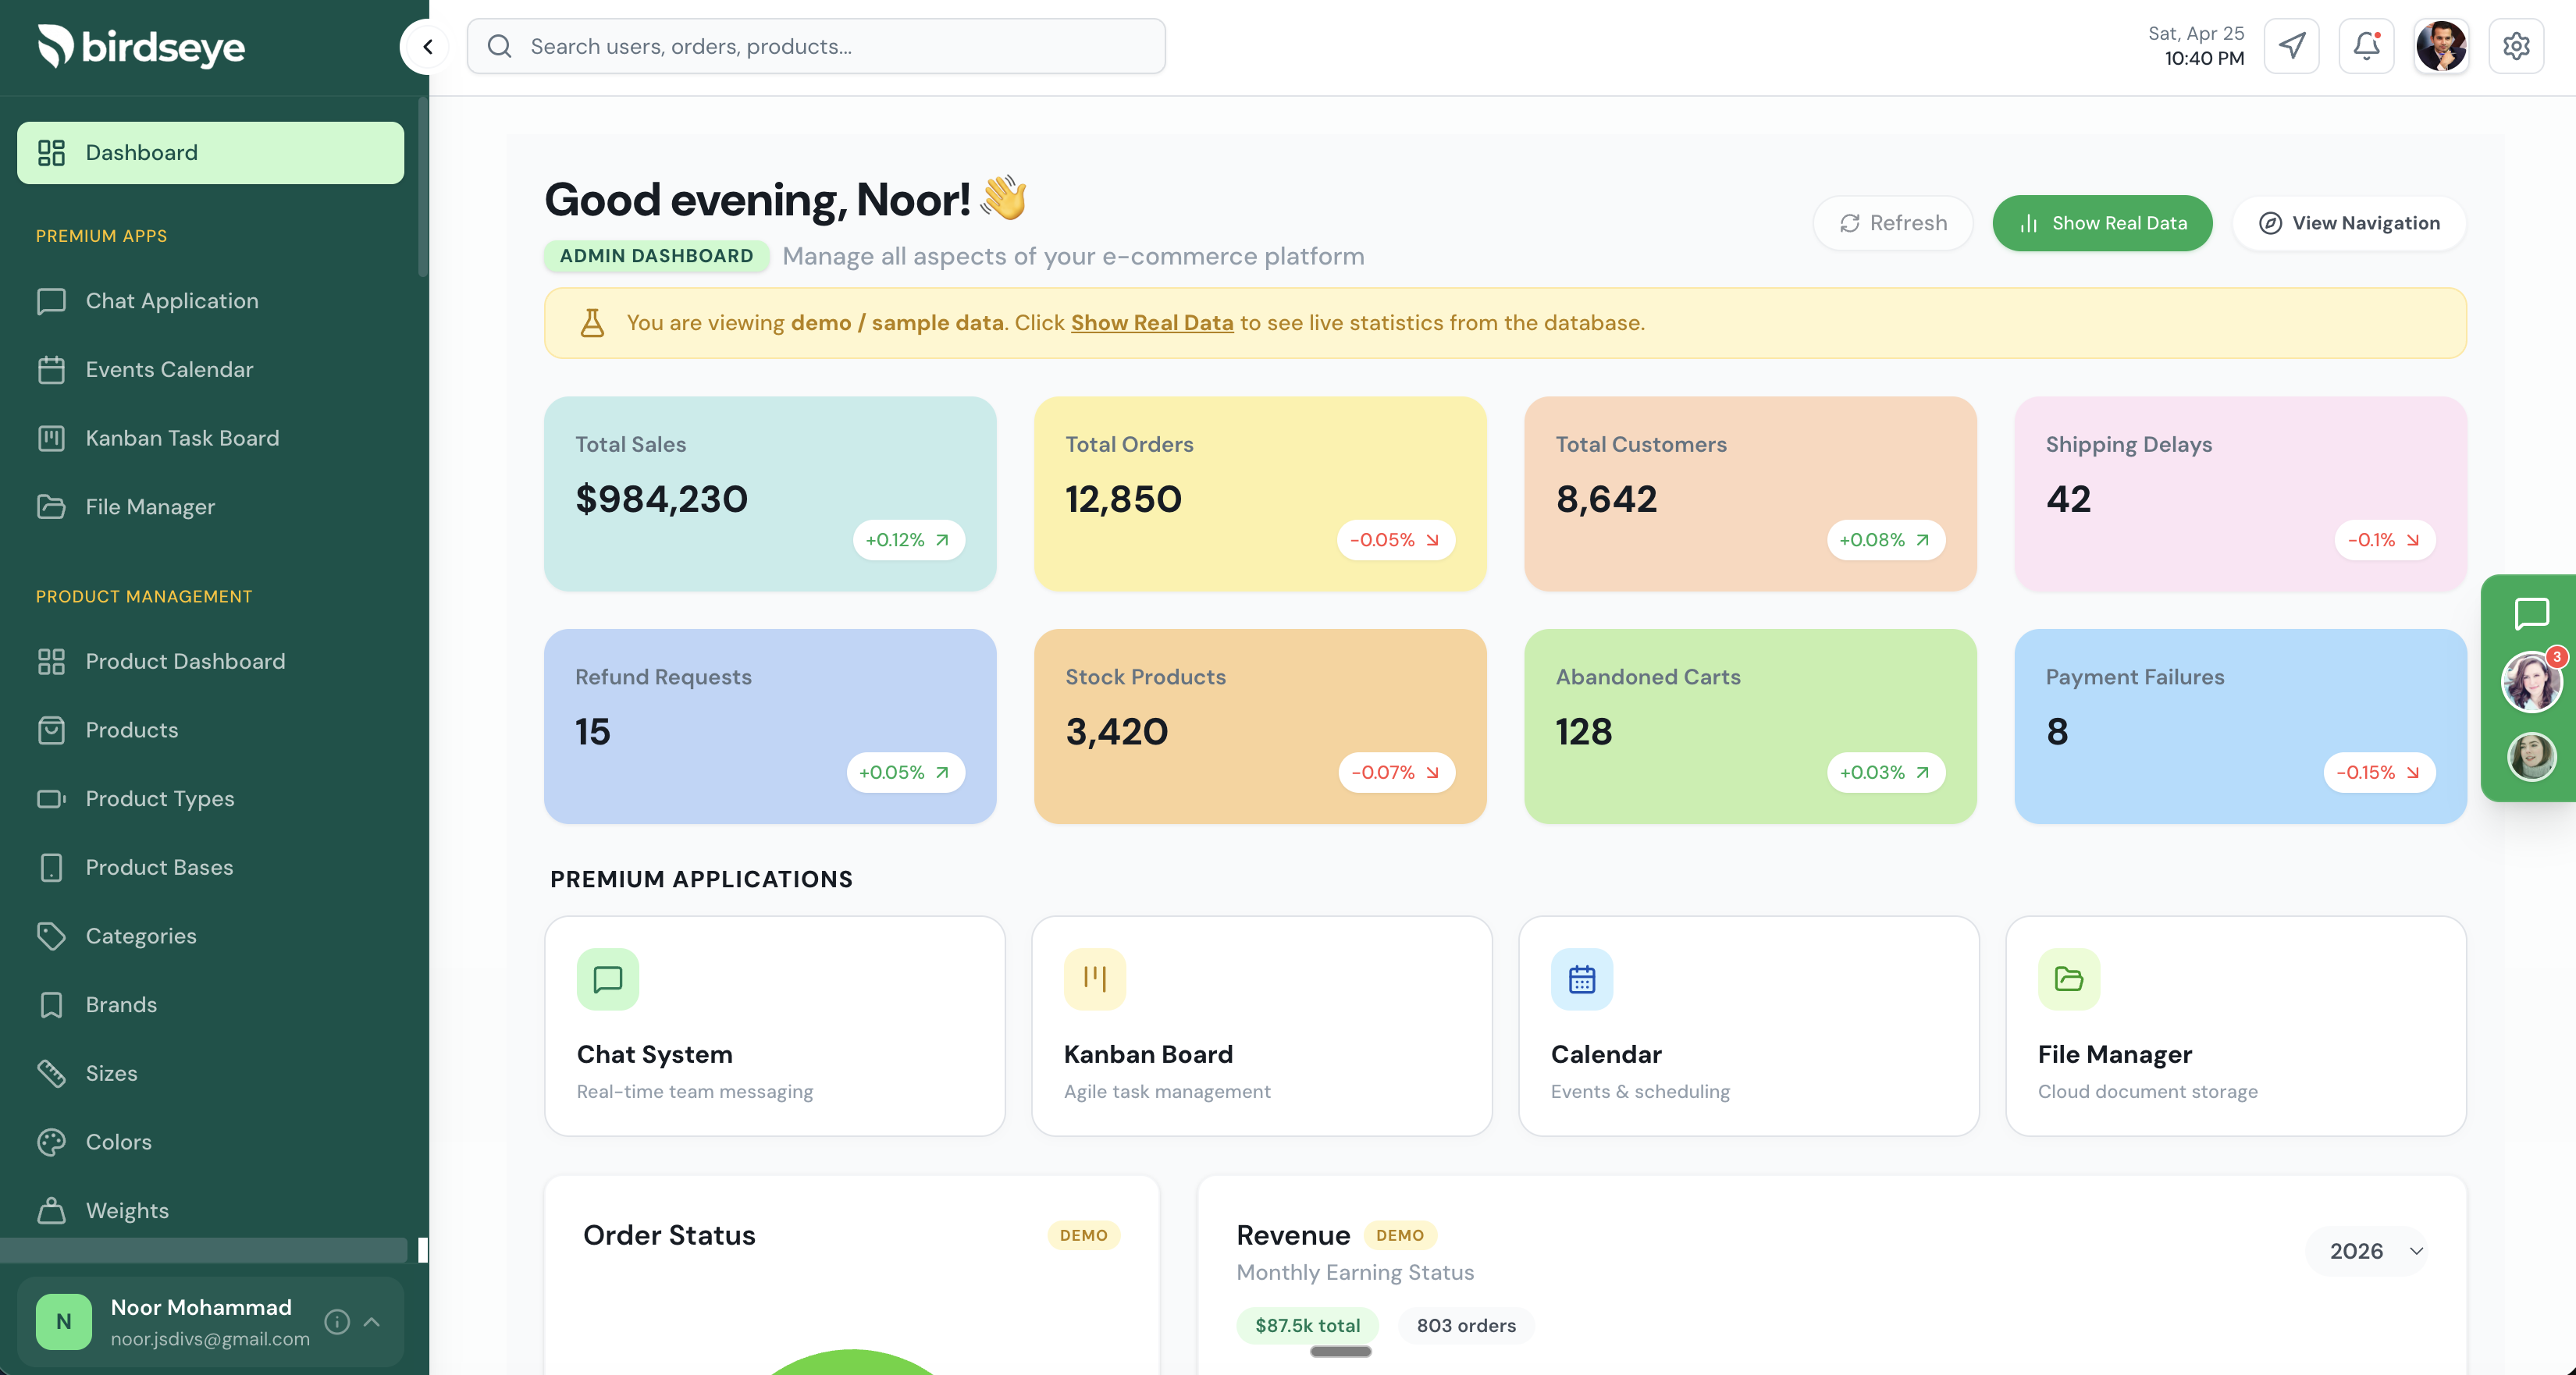Click the Shipping Delays -0.1% trend badge
2576x1375 pixels.
2384,540
